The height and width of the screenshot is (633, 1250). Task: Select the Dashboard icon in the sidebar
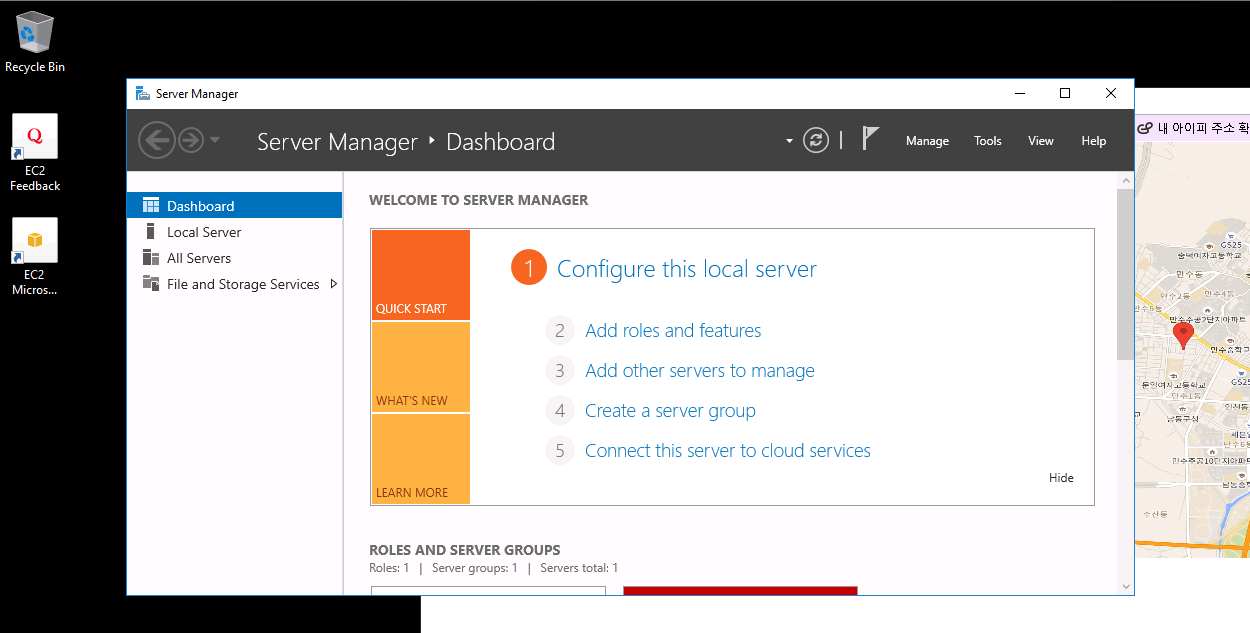coord(151,206)
